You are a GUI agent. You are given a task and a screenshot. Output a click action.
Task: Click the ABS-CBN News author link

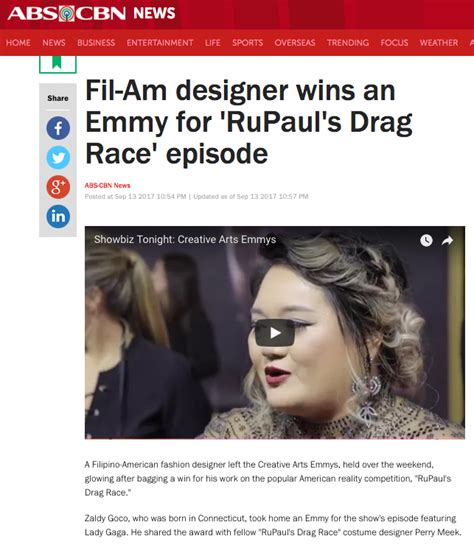107,186
